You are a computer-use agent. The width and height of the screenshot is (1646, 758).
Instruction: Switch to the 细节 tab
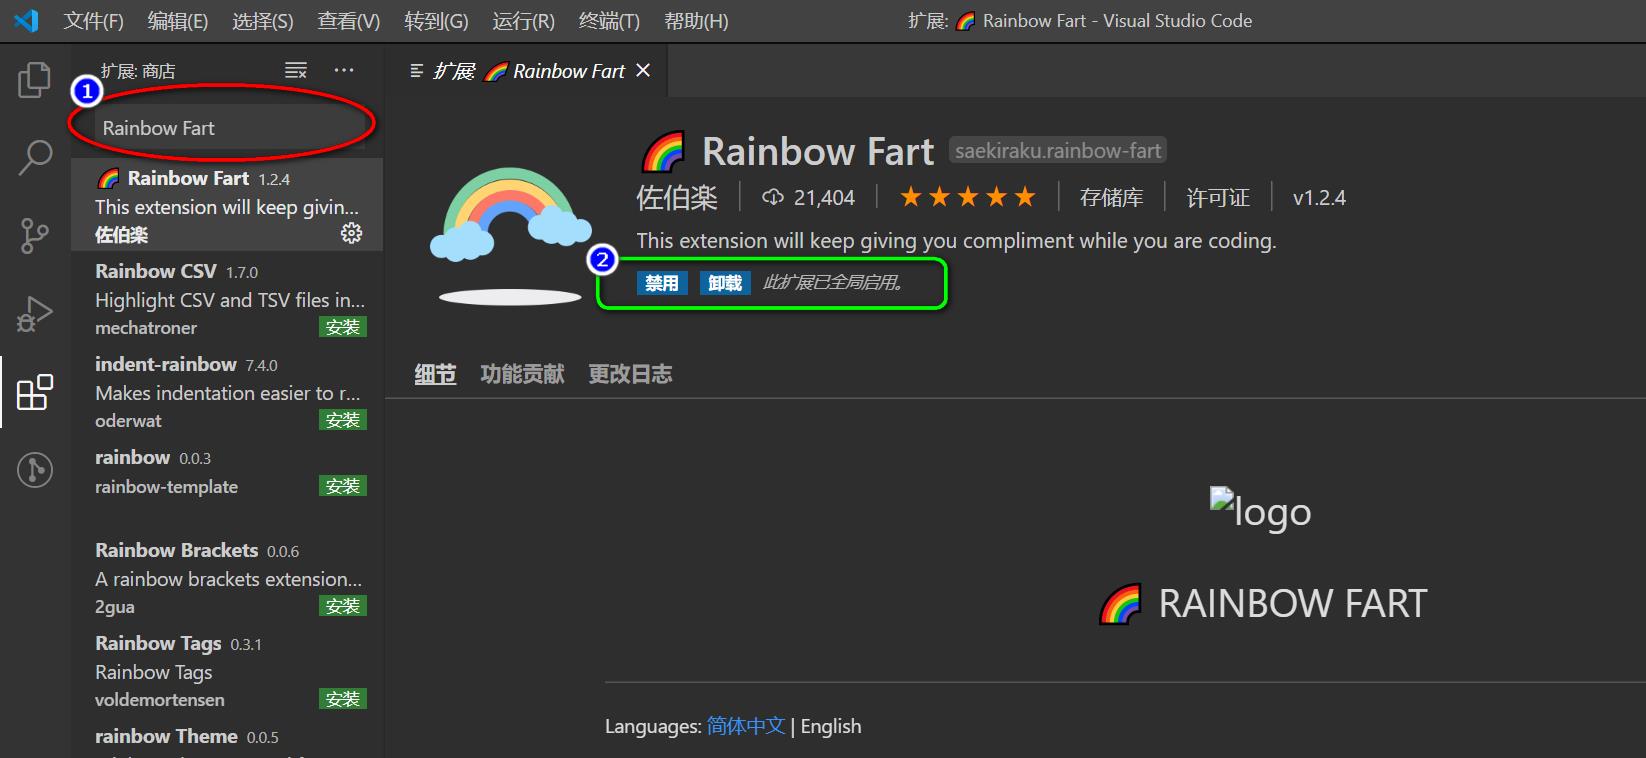(x=435, y=374)
